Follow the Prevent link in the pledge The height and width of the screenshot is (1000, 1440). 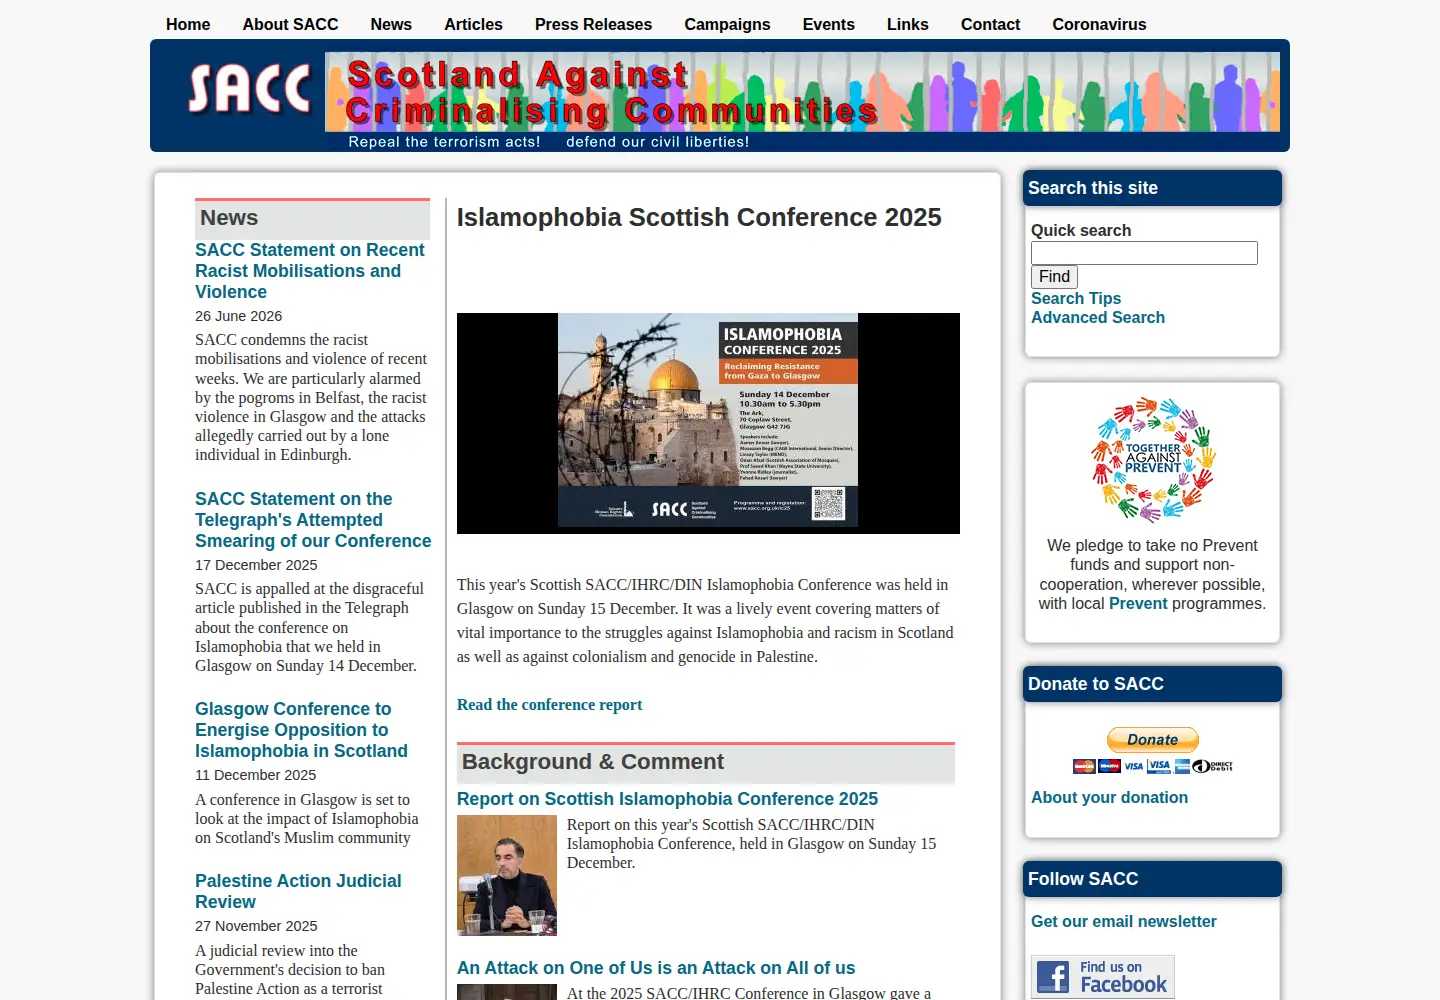pos(1138,603)
